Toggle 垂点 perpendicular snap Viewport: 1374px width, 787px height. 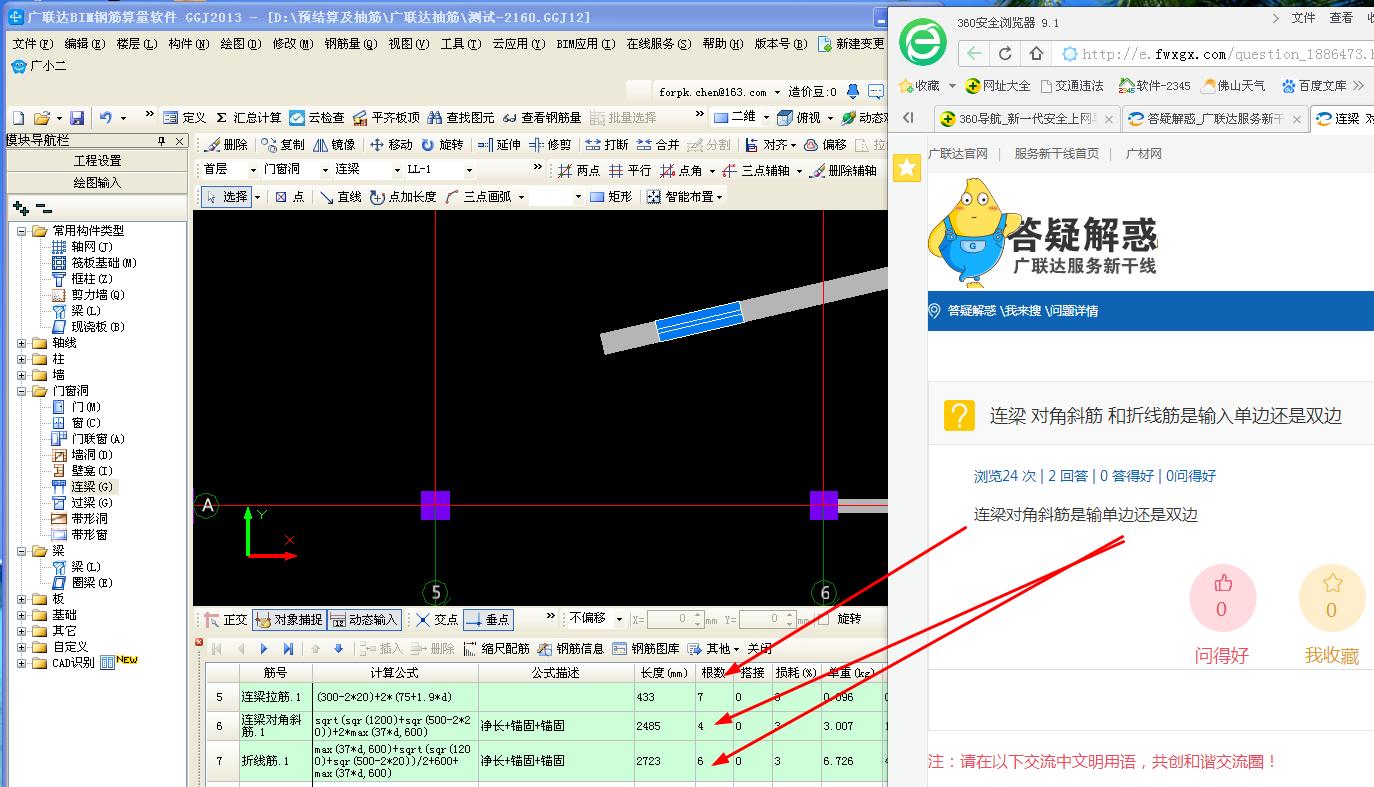488,620
